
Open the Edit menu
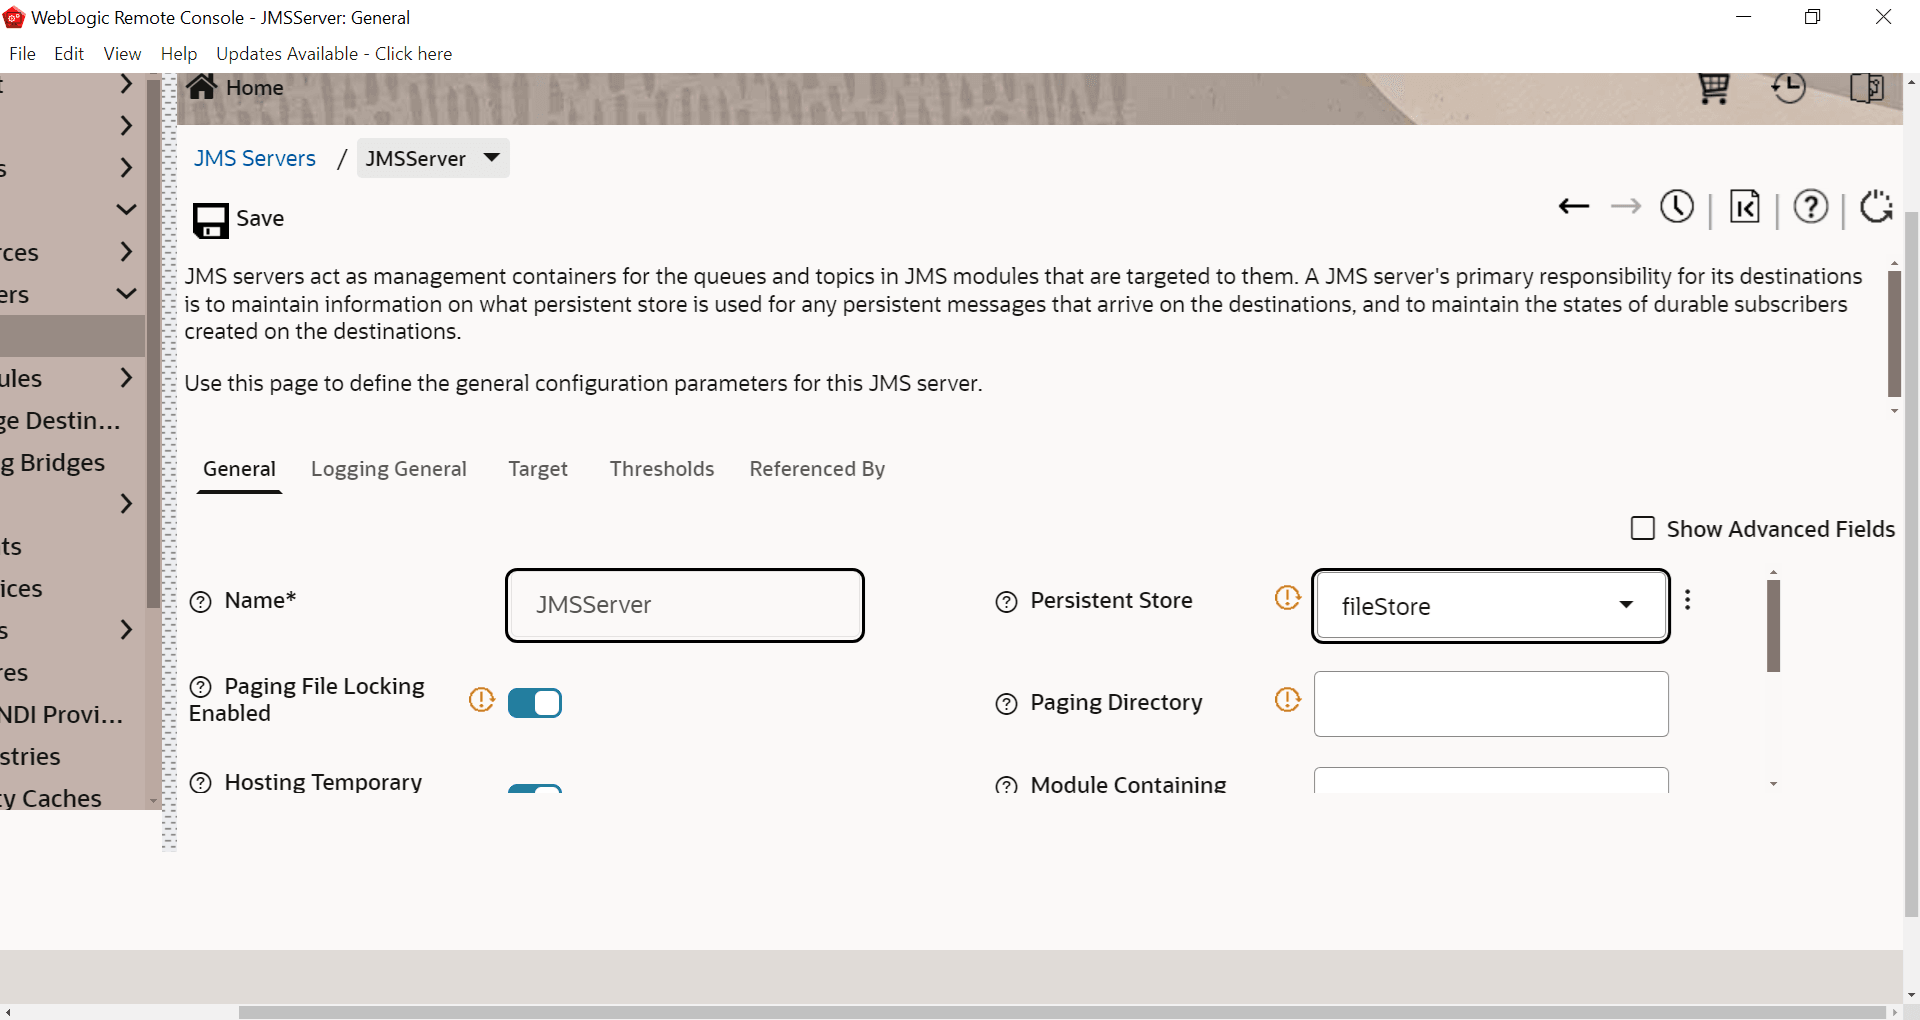69,54
